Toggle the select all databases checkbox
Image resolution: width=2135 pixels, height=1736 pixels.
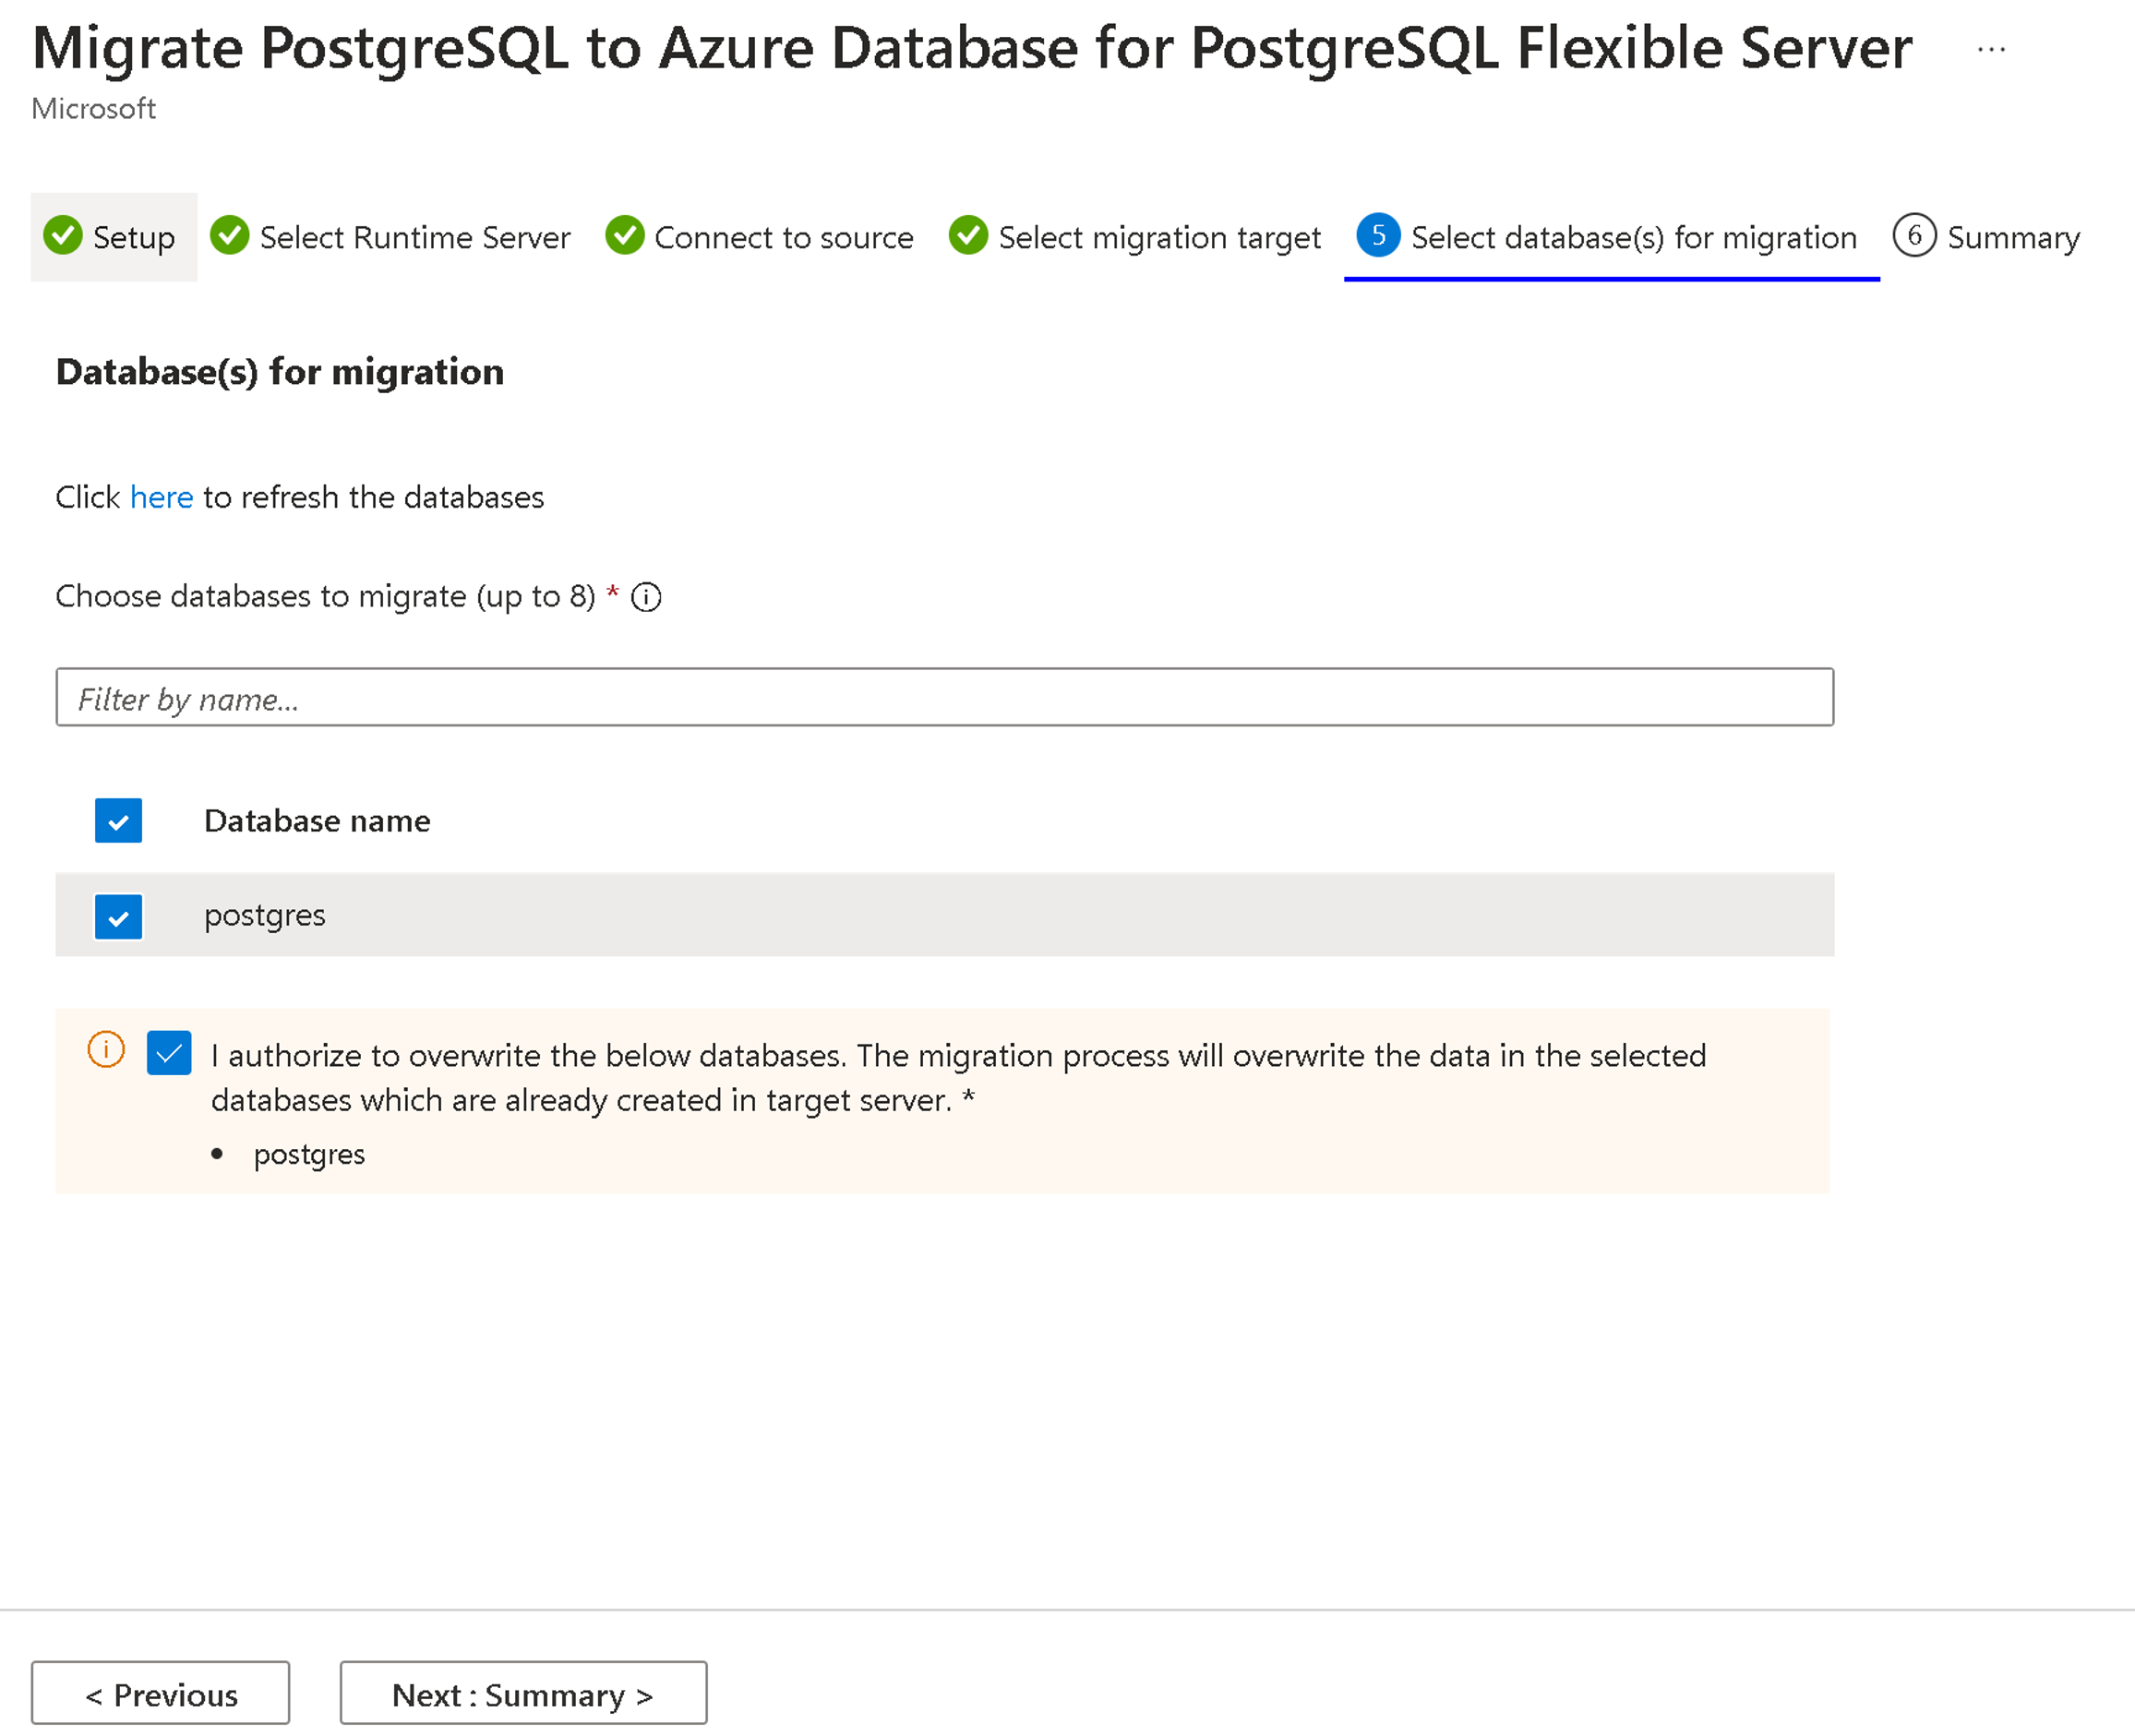tap(119, 820)
